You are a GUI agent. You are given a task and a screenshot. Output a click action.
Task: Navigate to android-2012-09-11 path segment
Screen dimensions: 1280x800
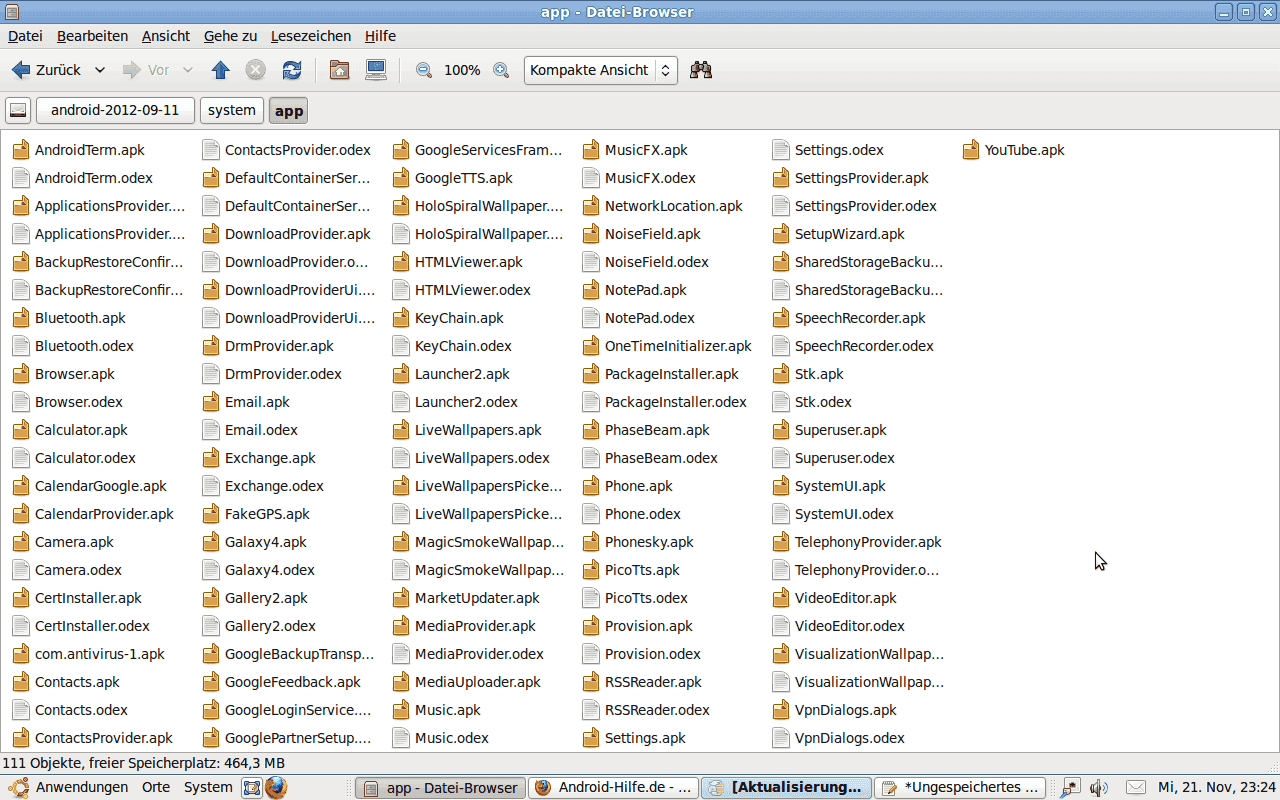tap(115, 110)
